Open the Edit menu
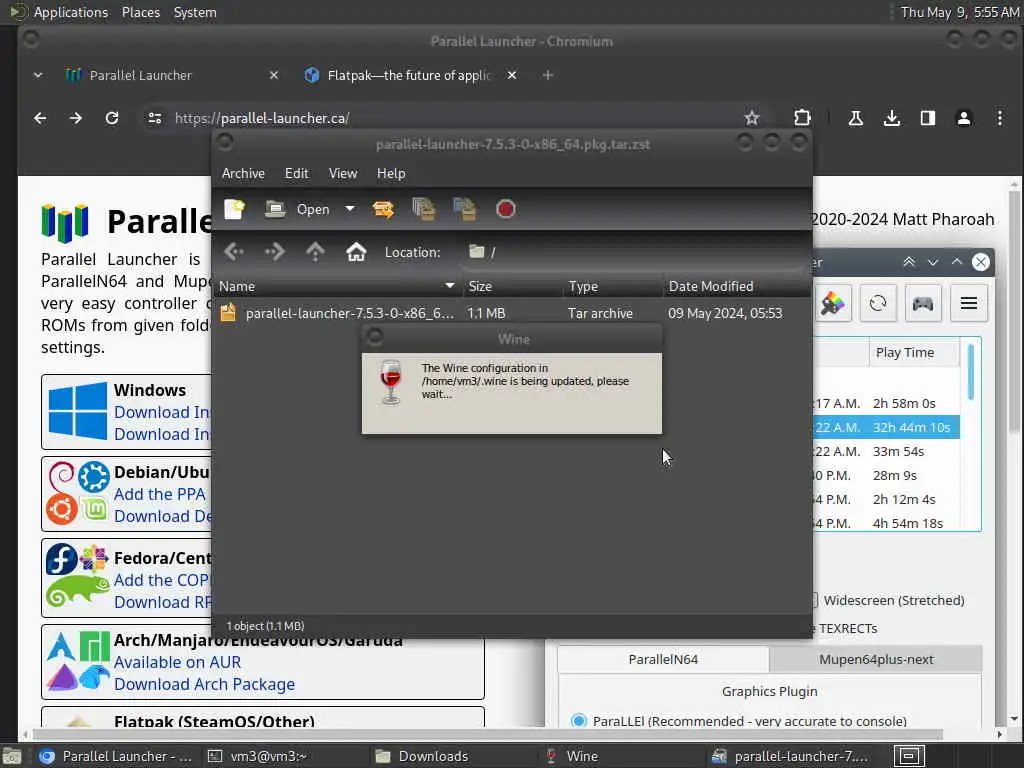 tap(296, 173)
